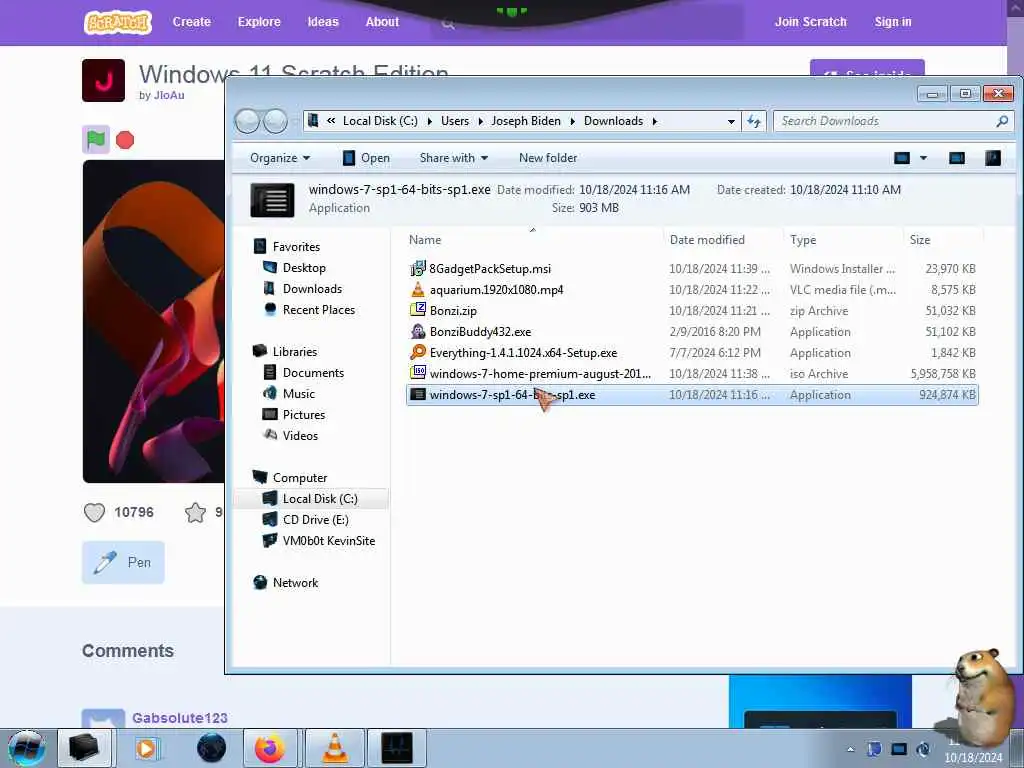Select the Bonzi.zip archive icon
Viewport: 1024px width, 768px height.
(x=418, y=310)
